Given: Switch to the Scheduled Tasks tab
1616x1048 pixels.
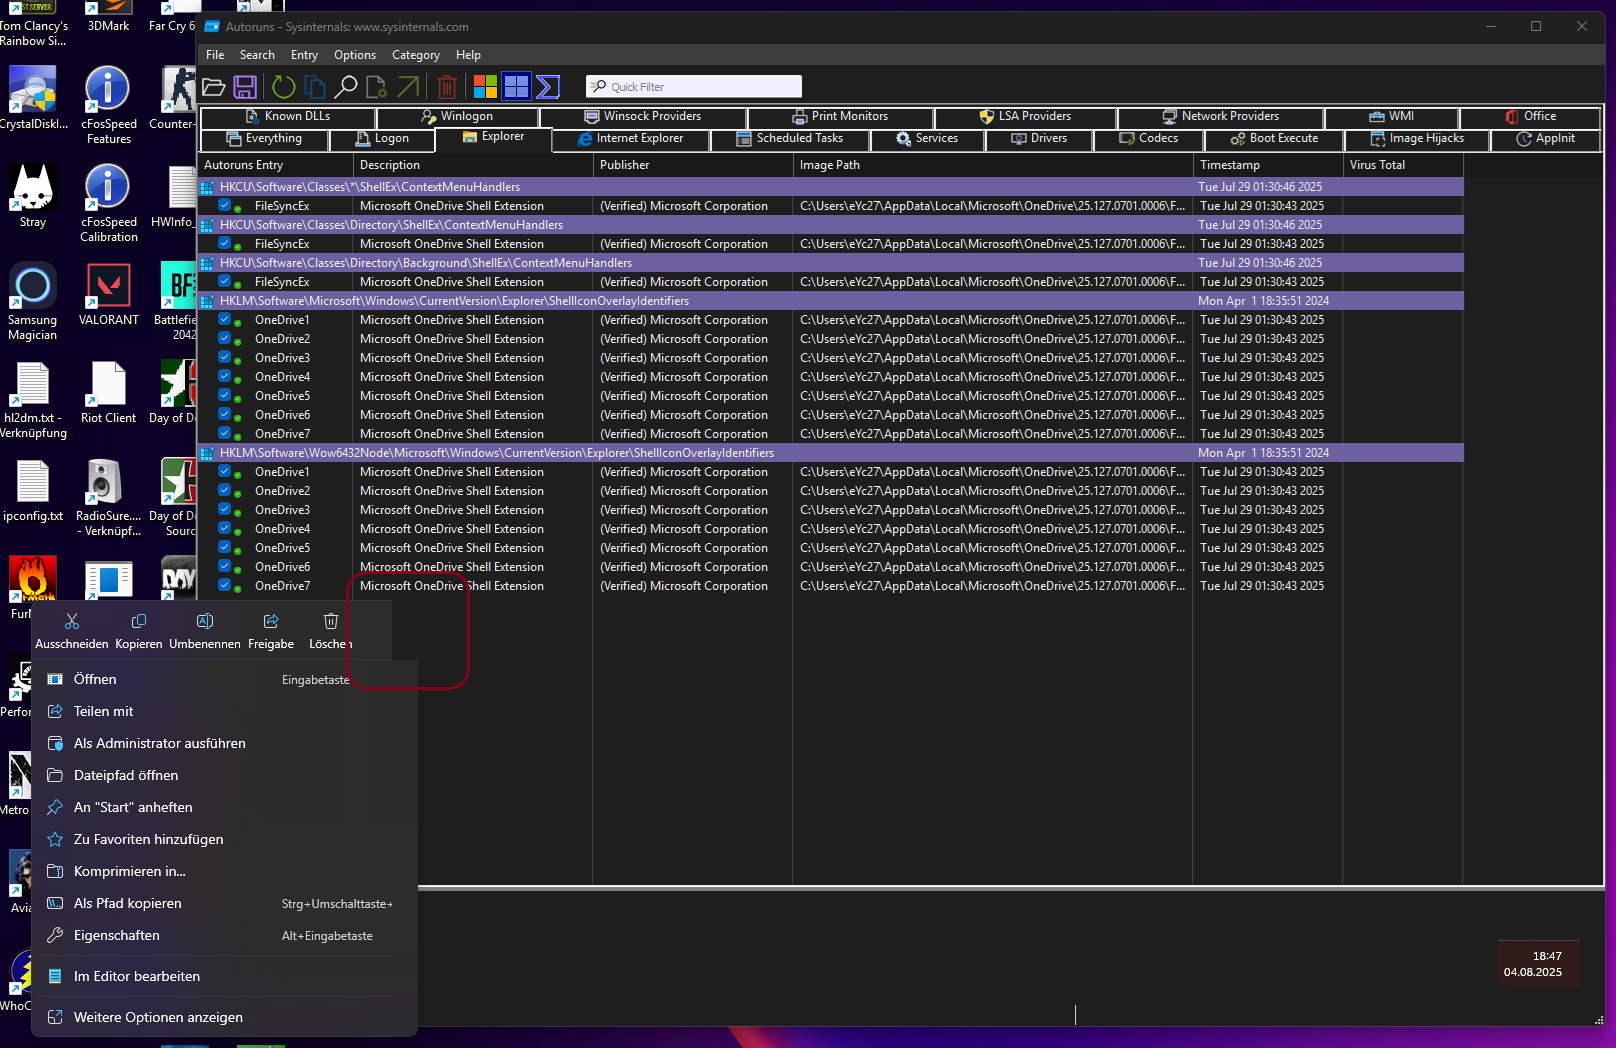Looking at the screenshot, I should pos(790,139).
